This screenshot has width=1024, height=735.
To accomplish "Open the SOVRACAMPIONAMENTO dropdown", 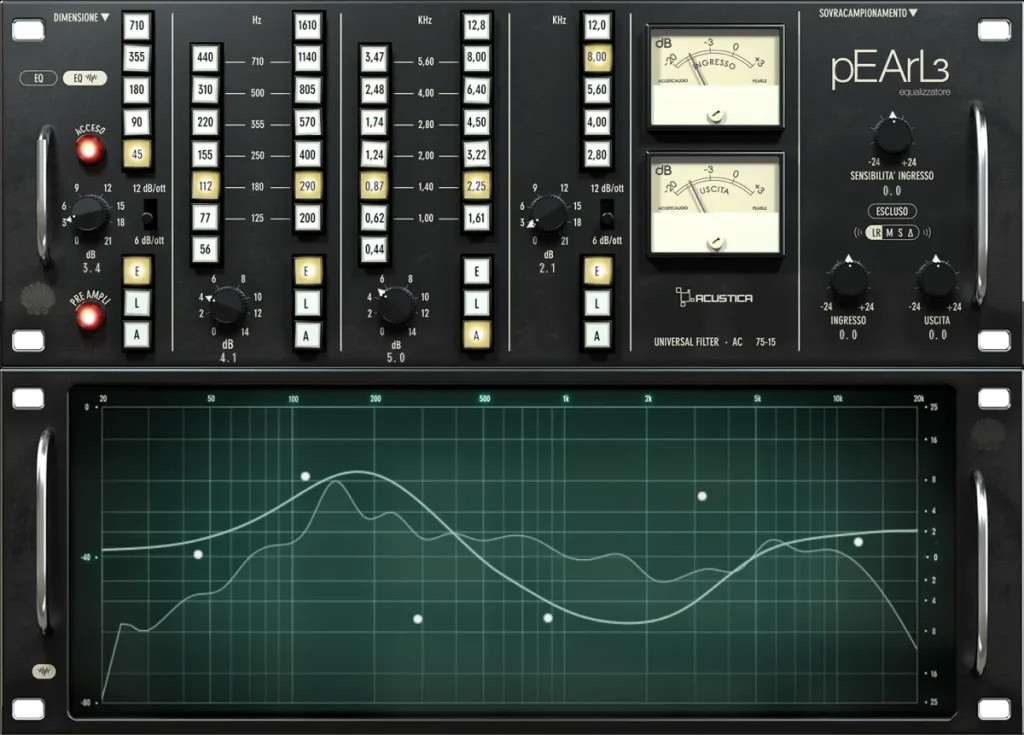I will 866,12.
